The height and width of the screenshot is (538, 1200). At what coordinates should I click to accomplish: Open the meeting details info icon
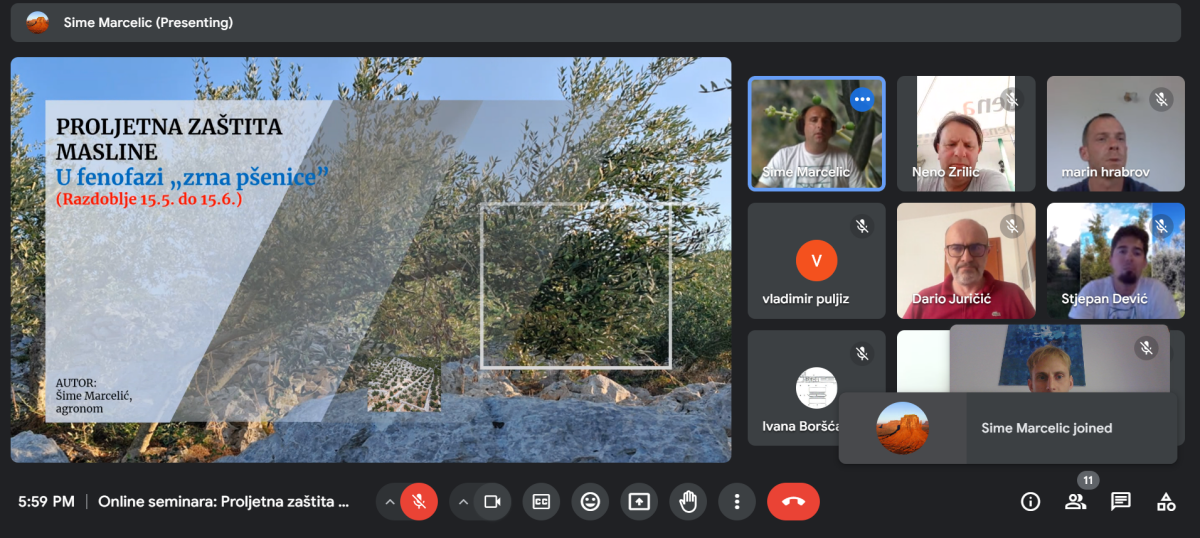coord(1030,502)
